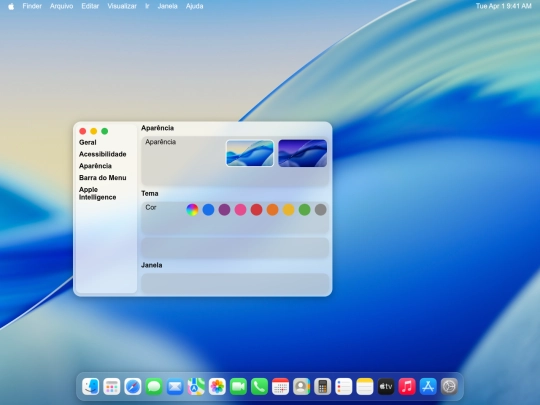Select Aparência in the sidebar
This screenshot has width=540, height=405.
pos(95,166)
